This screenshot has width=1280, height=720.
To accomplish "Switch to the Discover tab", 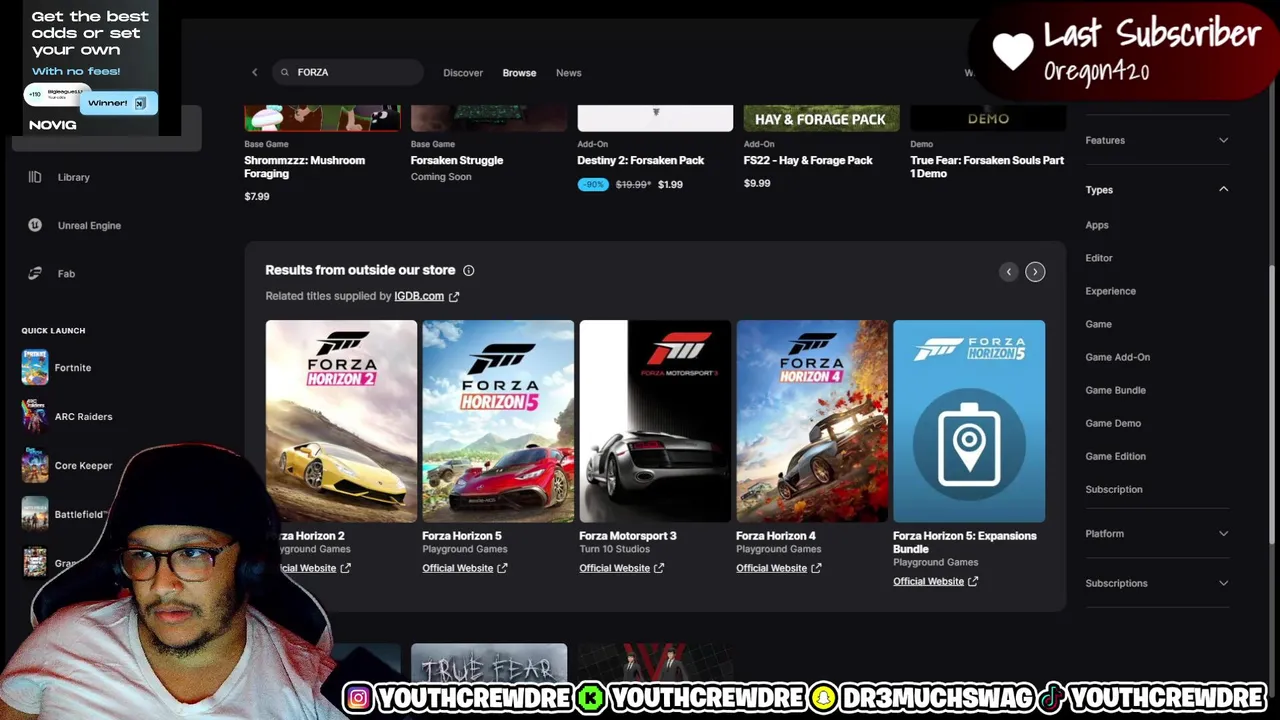I will (463, 72).
